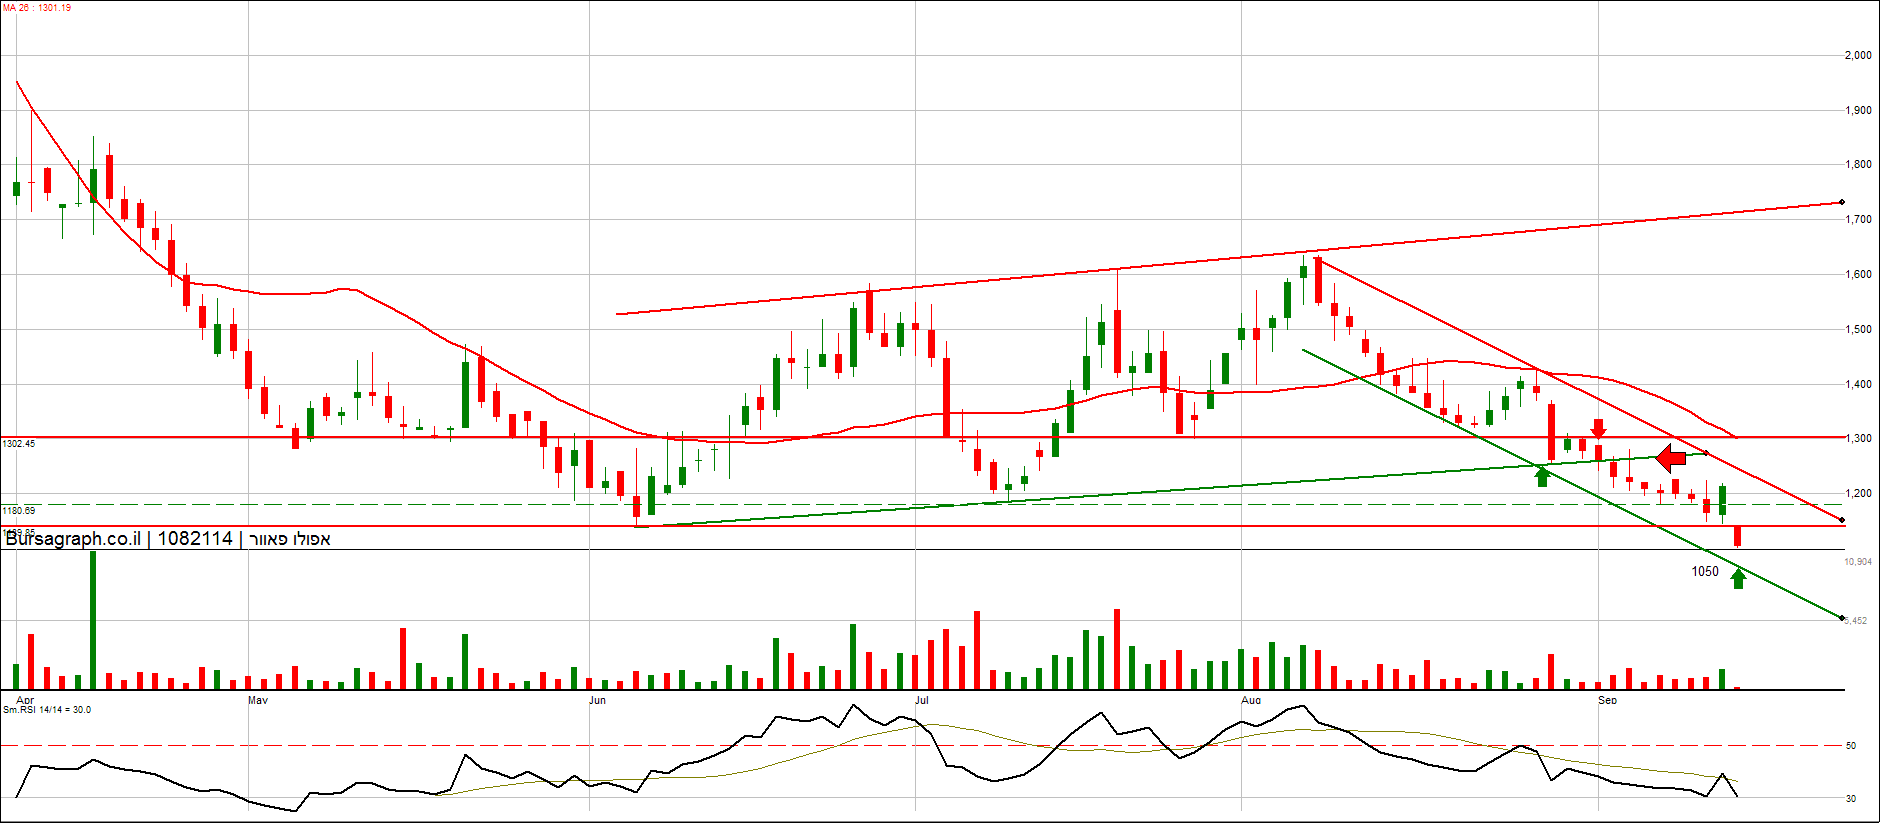Select the 1302.45 horizontal line price label
The image size is (1880, 823).
coord(19,443)
